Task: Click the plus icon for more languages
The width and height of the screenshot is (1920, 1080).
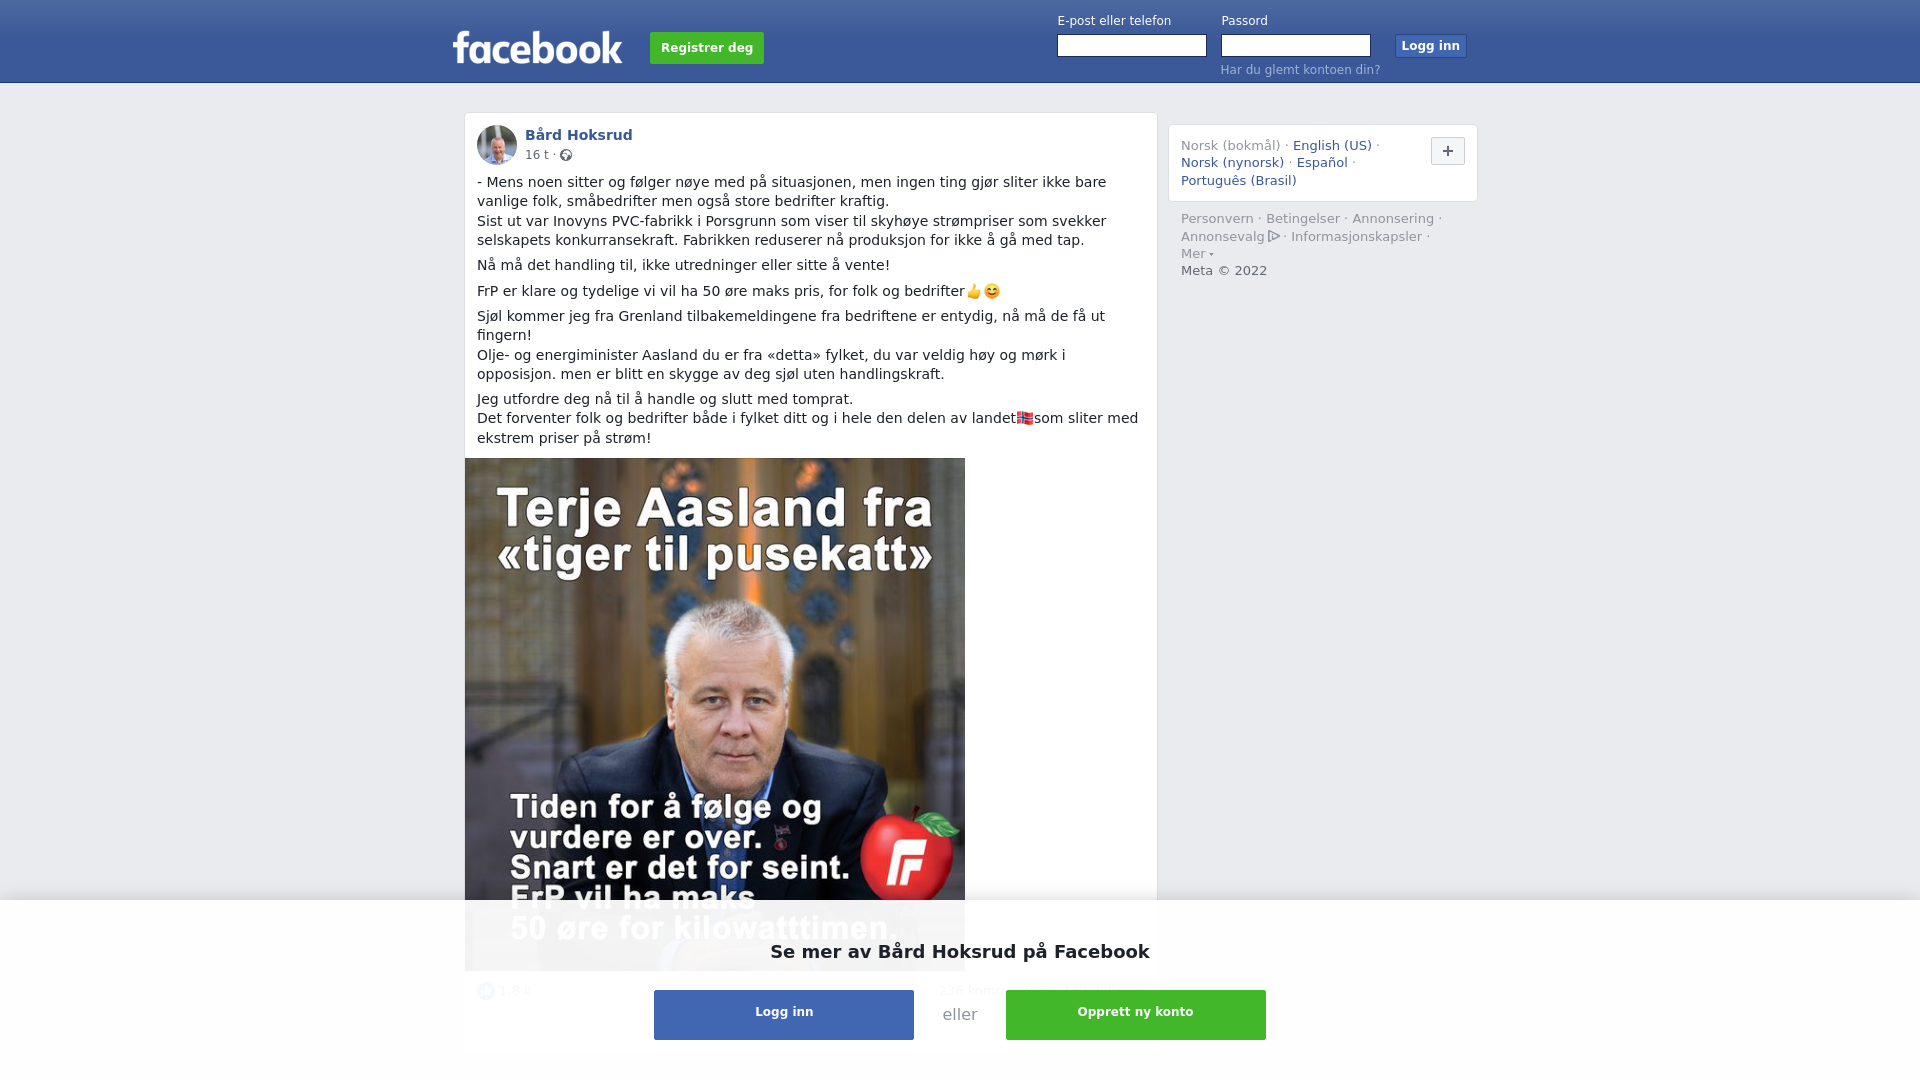Action: click(x=1447, y=151)
